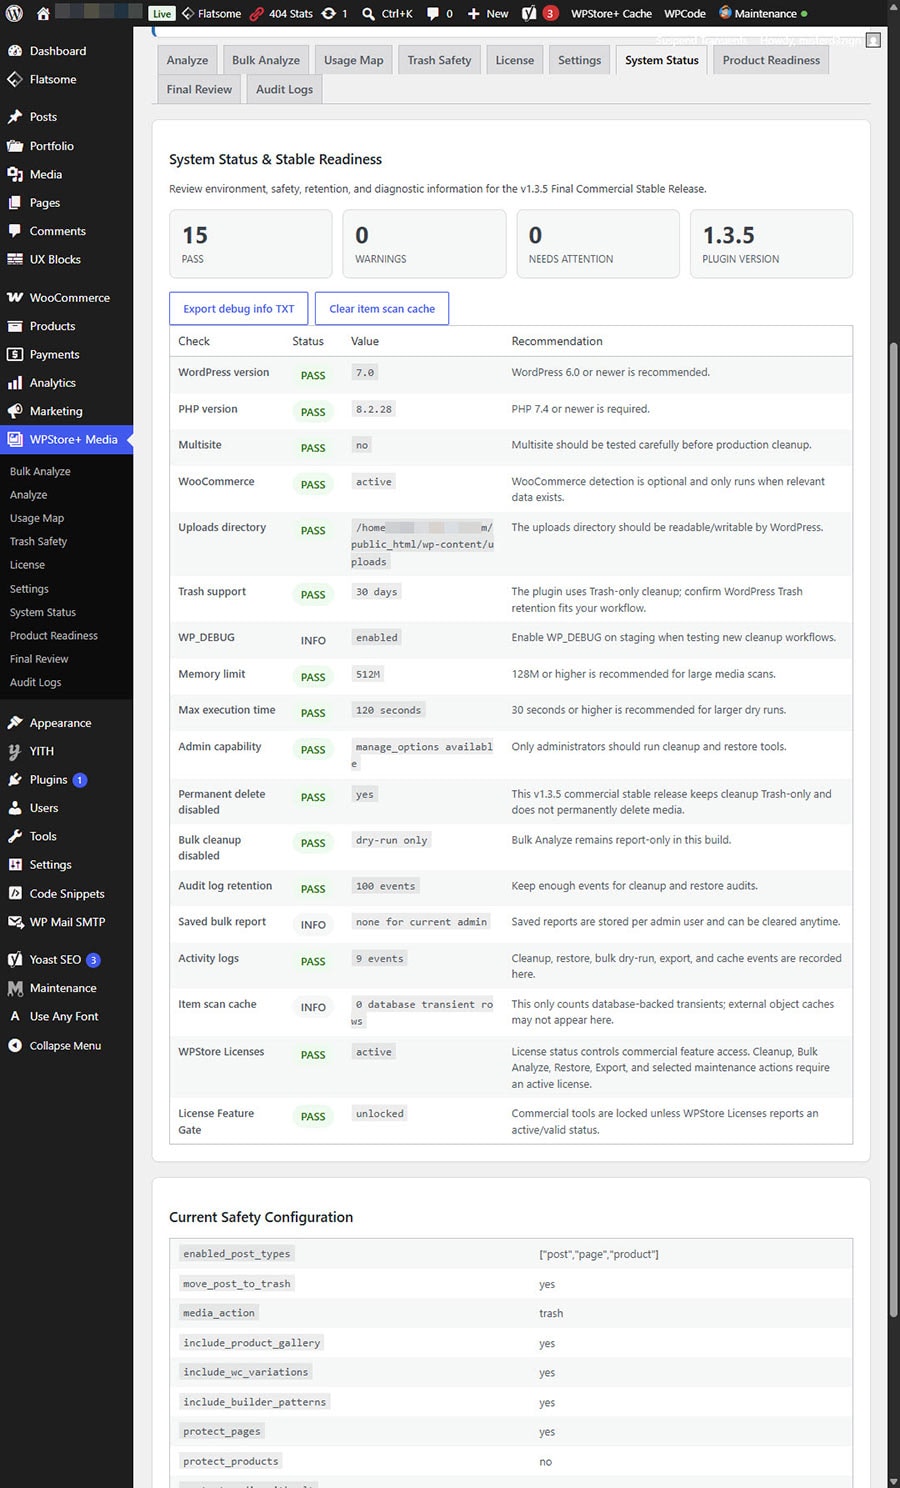This screenshot has height=1488, width=900.
Task: Click the PHP version value 8.2.28
Action: click(x=374, y=409)
